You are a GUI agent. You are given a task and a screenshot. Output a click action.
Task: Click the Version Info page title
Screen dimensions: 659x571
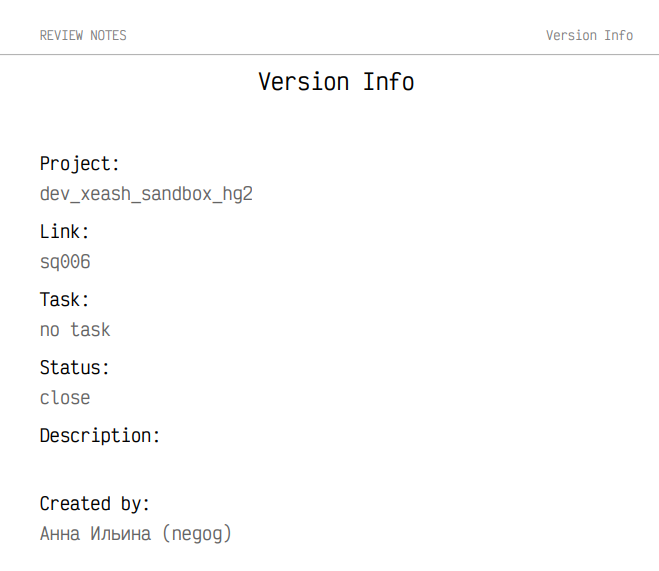(336, 82)
